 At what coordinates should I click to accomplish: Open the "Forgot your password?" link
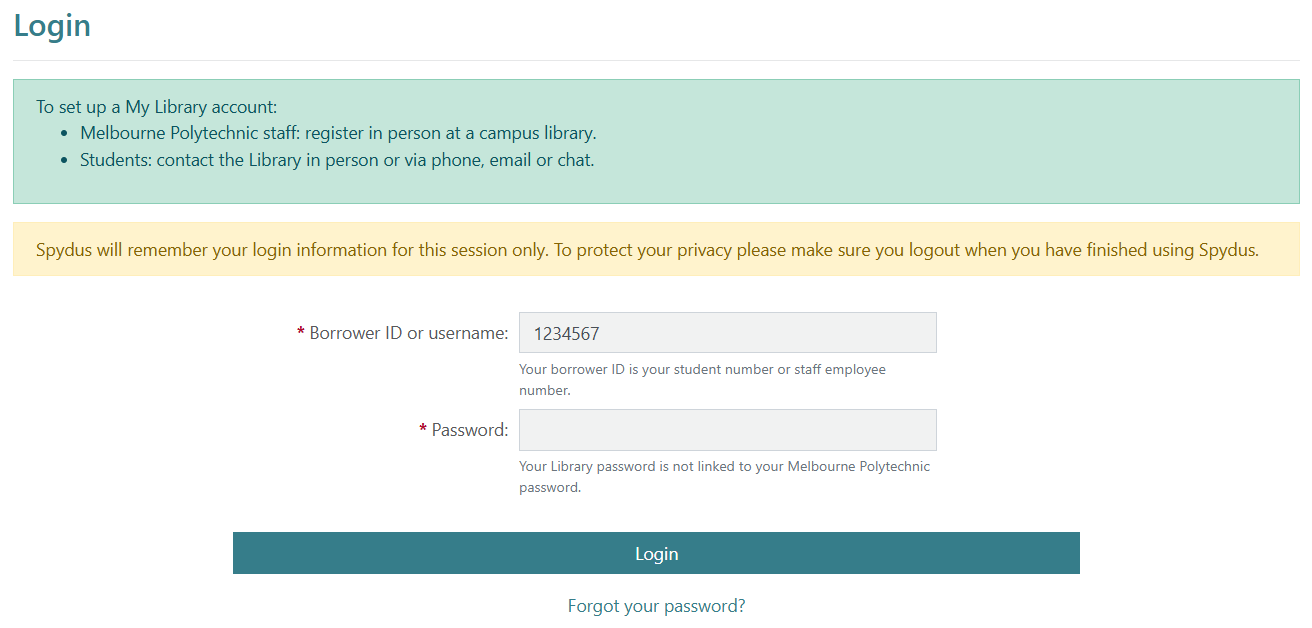pyautogui.click(x=656, y=606)
